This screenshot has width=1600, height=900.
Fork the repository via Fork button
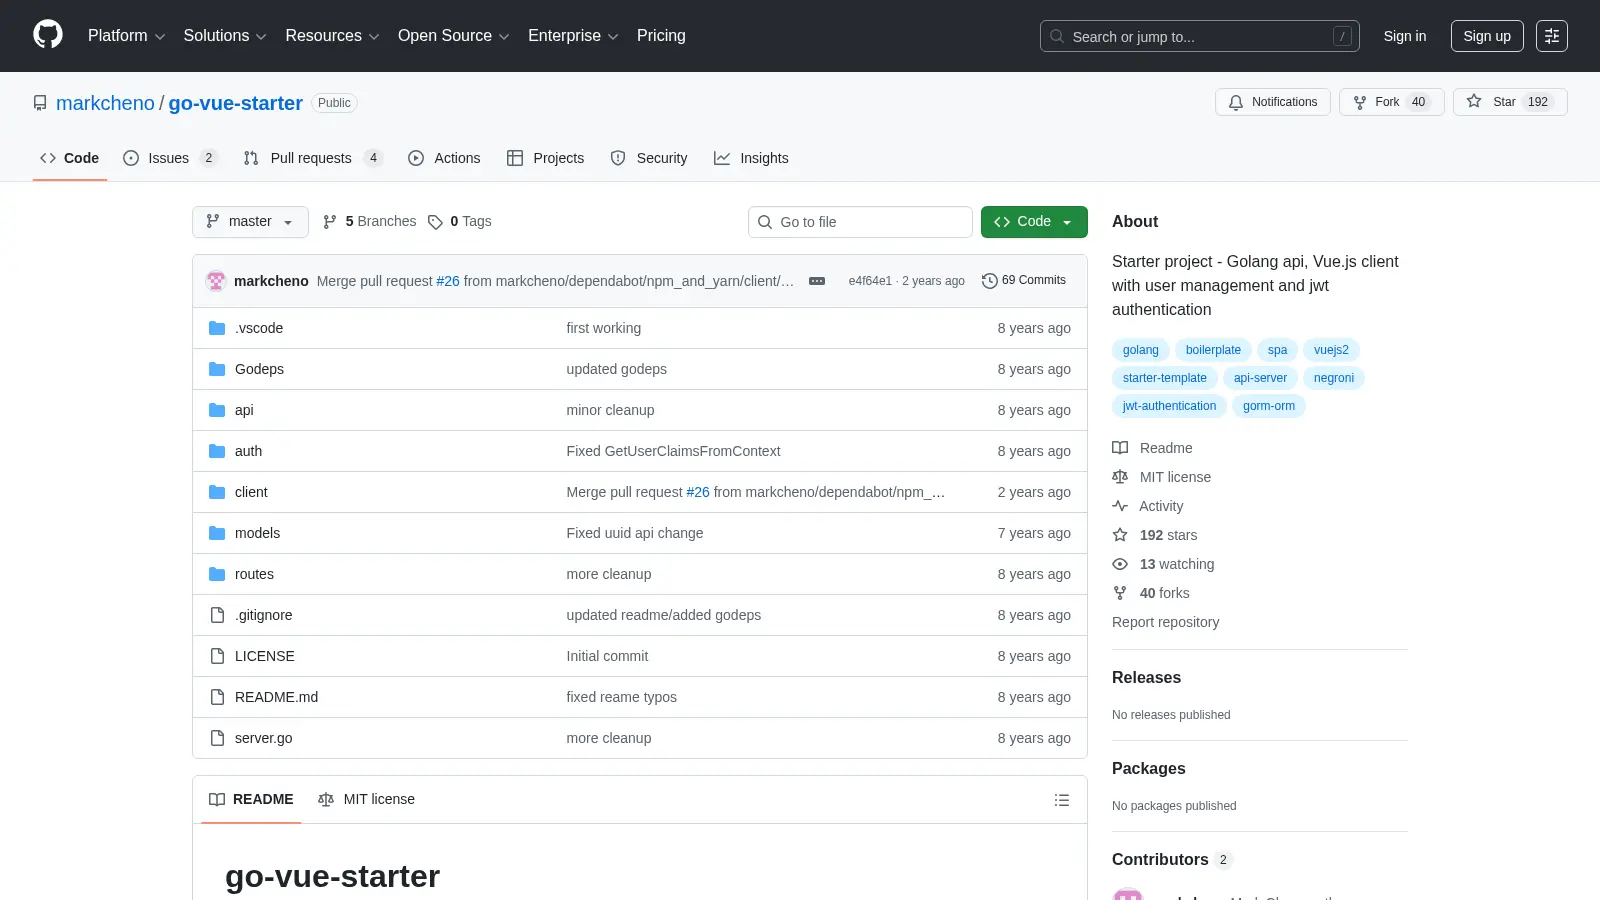click(x=1391, y=102)
